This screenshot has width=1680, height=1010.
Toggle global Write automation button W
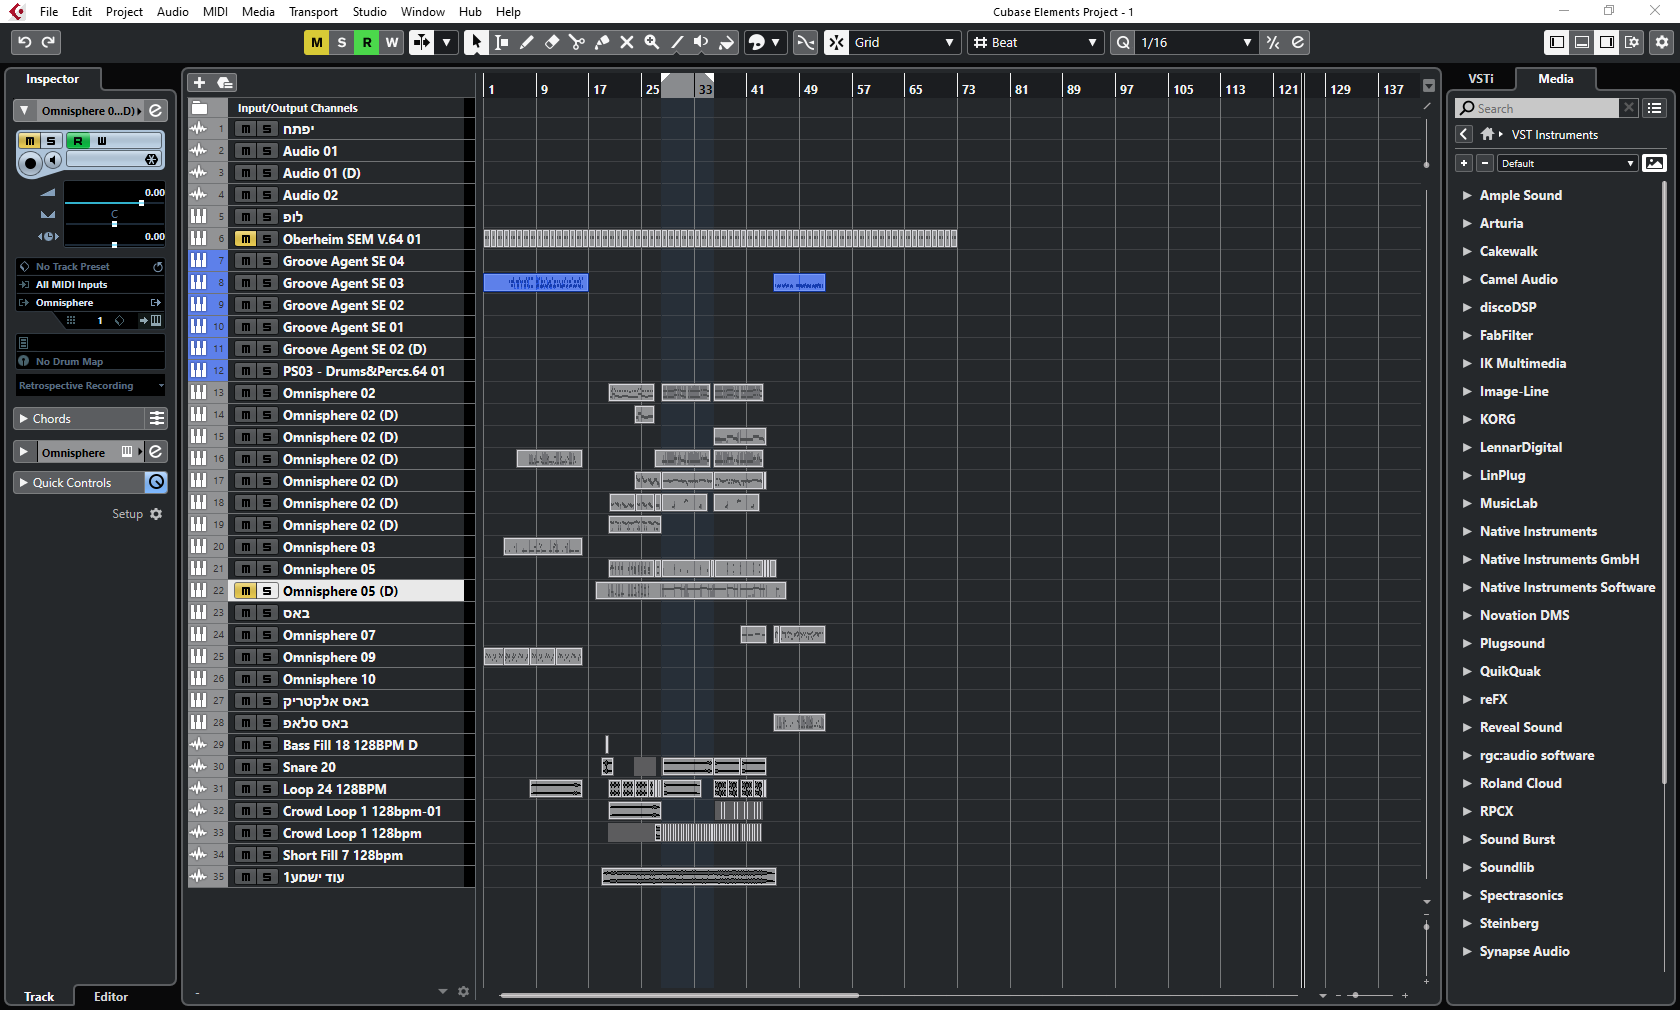pos(392,42)
